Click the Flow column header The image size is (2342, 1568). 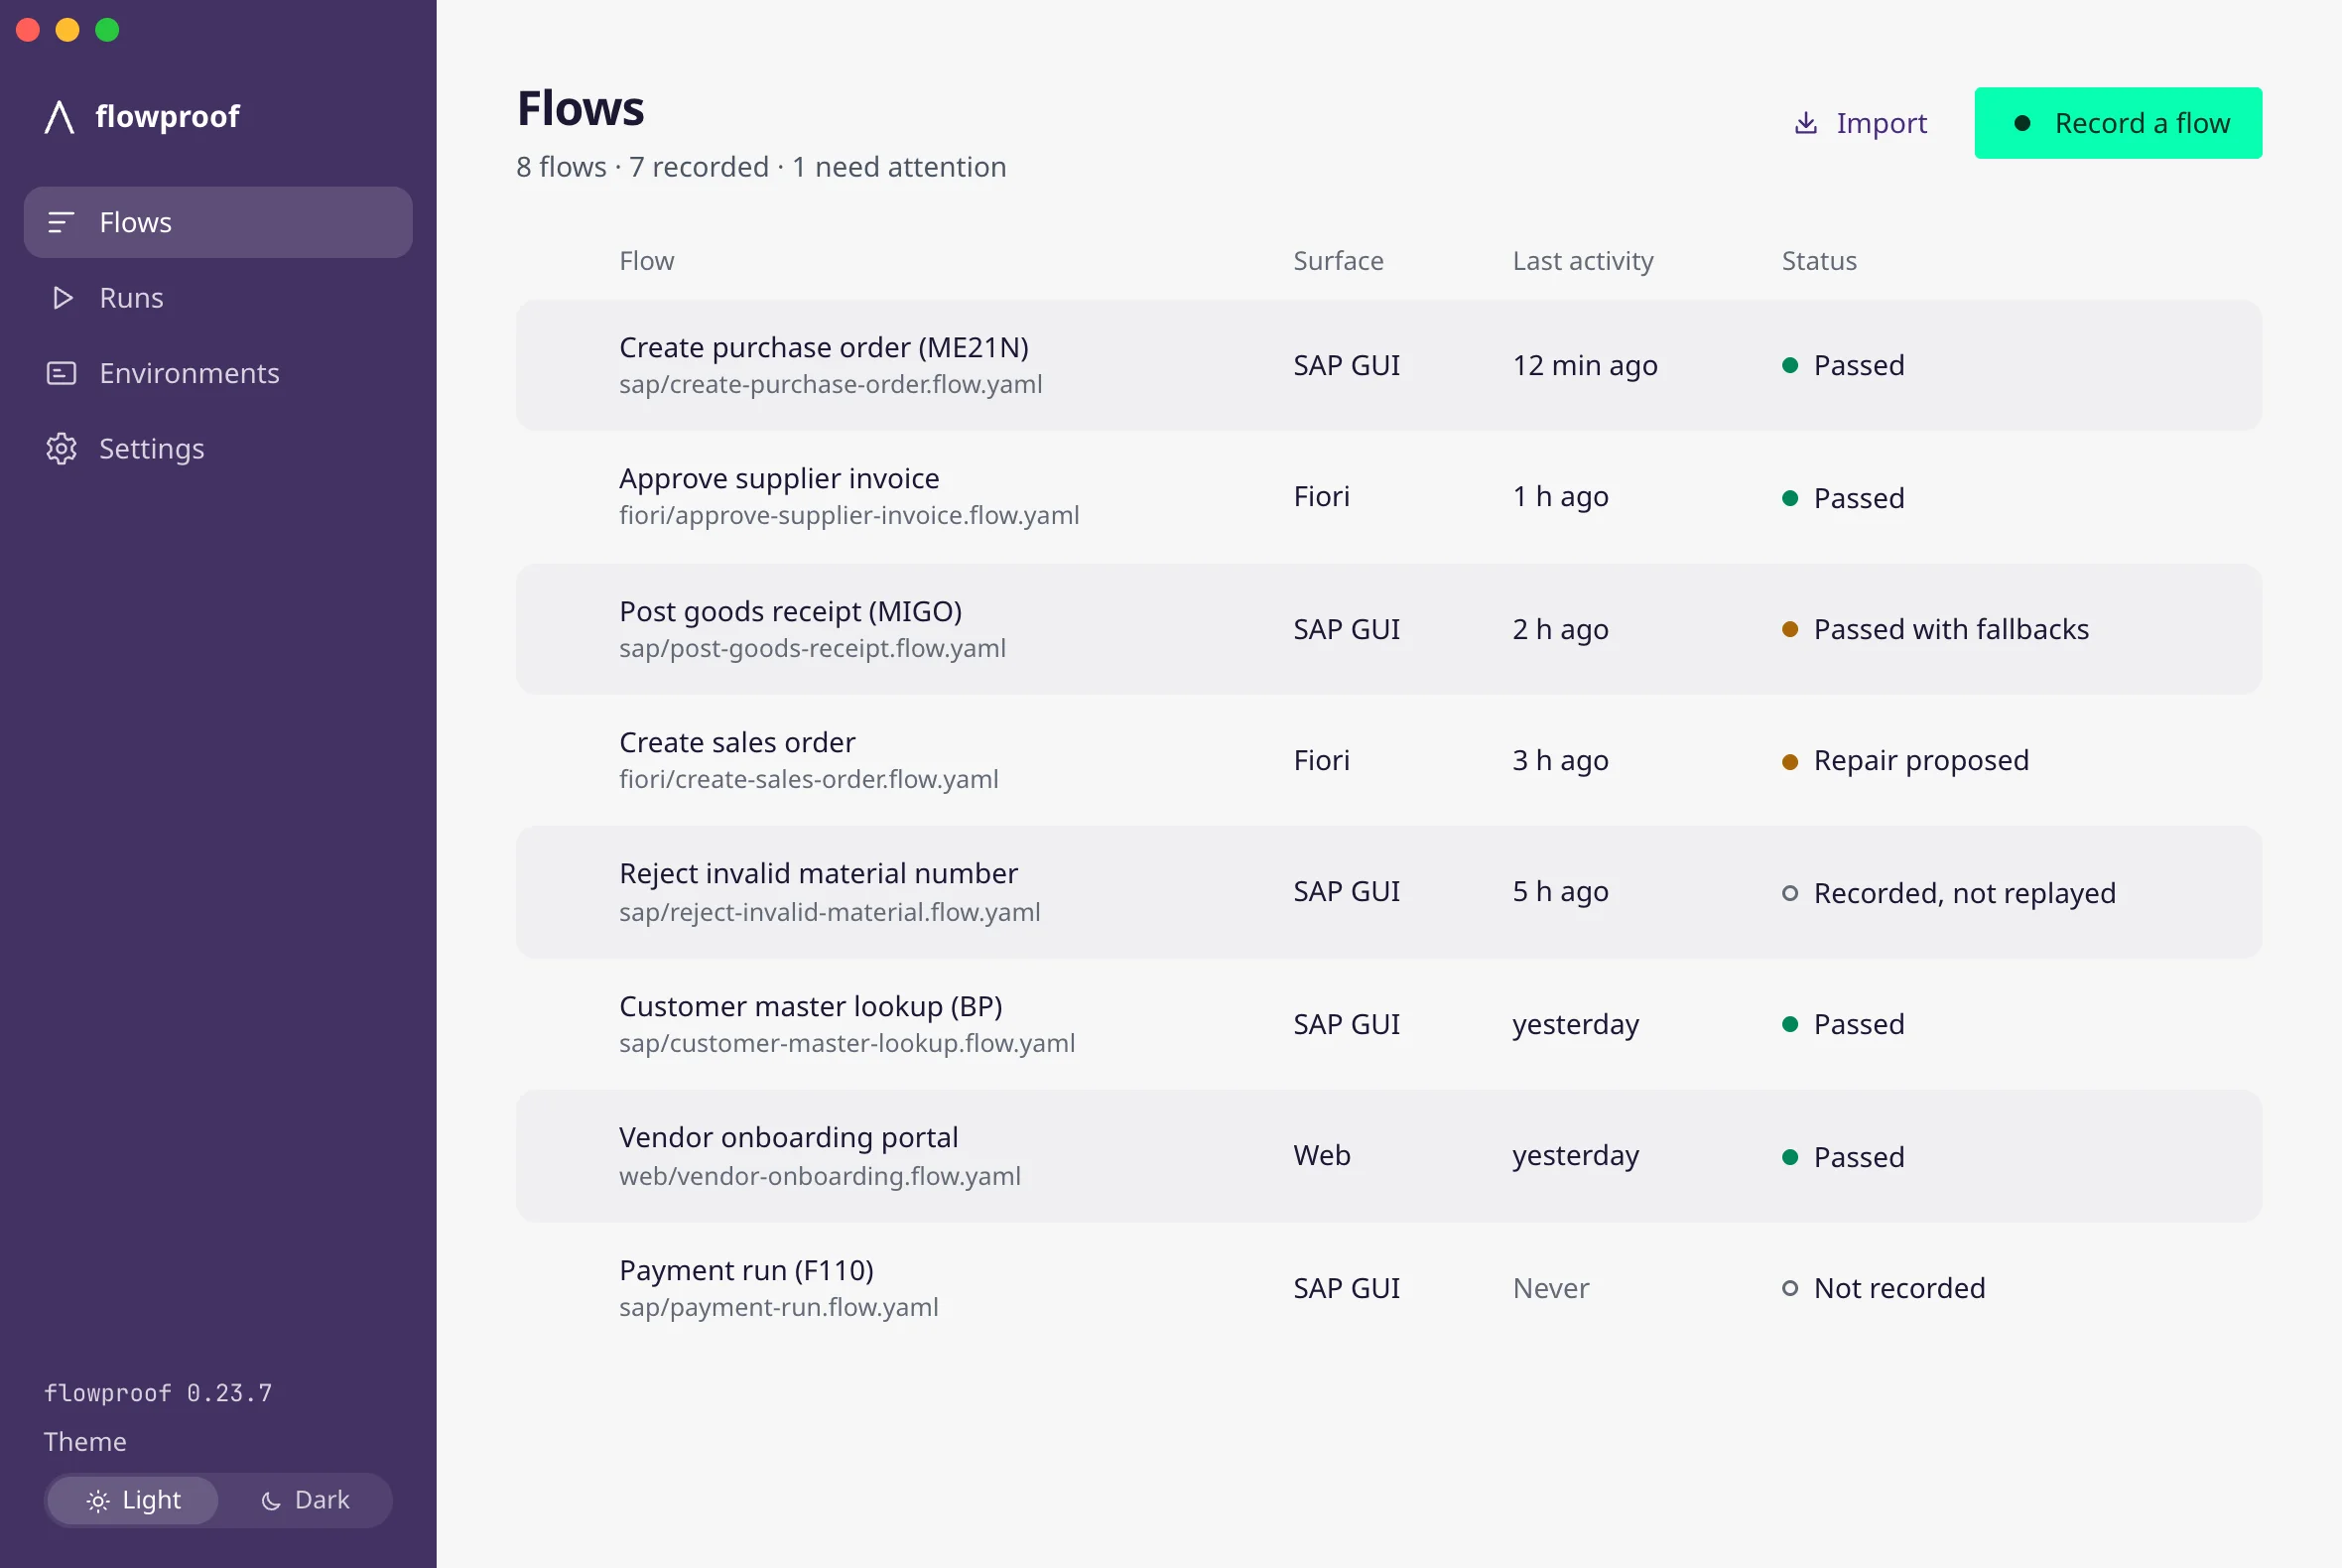(646, 261)
